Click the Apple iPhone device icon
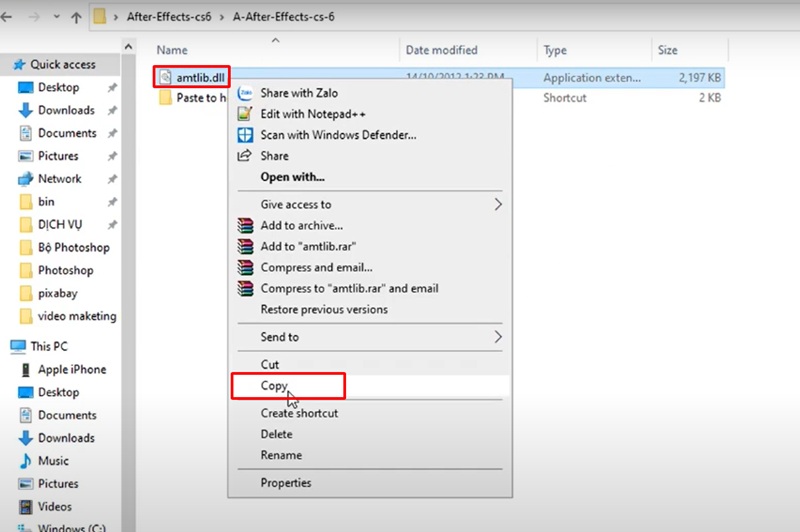The height and width of the screenshot is (532, 800). click(x=25, y=369)
